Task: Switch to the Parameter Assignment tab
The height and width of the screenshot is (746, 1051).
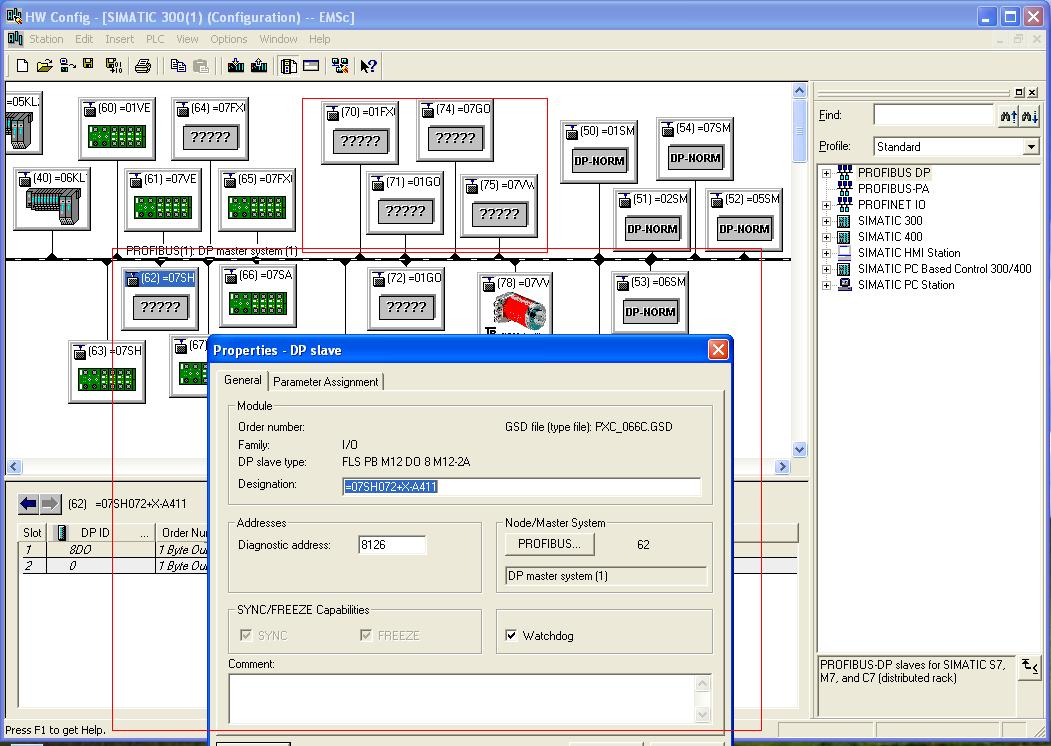Action: coord(326,382)
